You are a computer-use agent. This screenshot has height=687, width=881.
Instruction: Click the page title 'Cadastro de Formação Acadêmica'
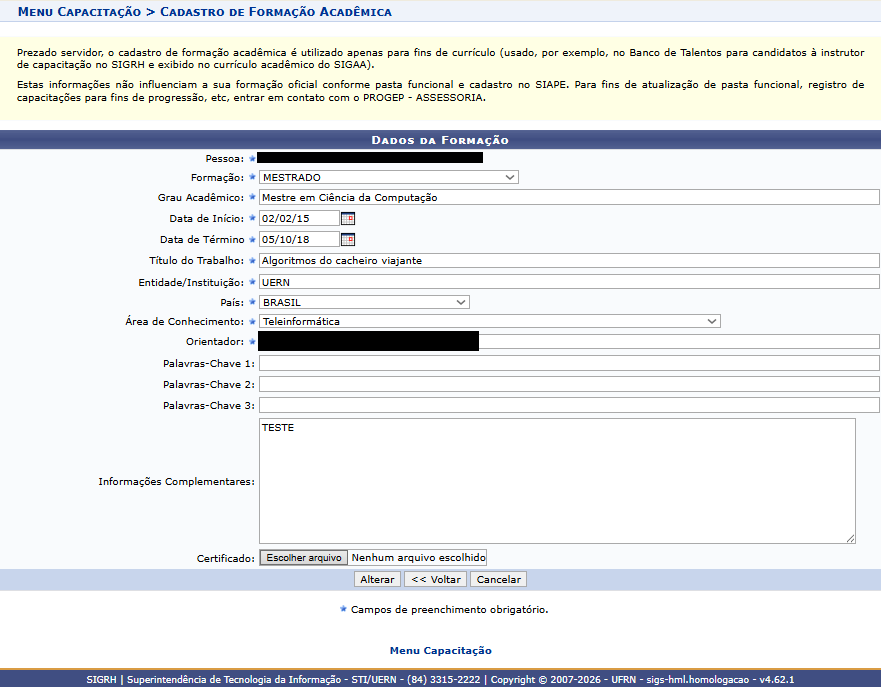(276, 12)
